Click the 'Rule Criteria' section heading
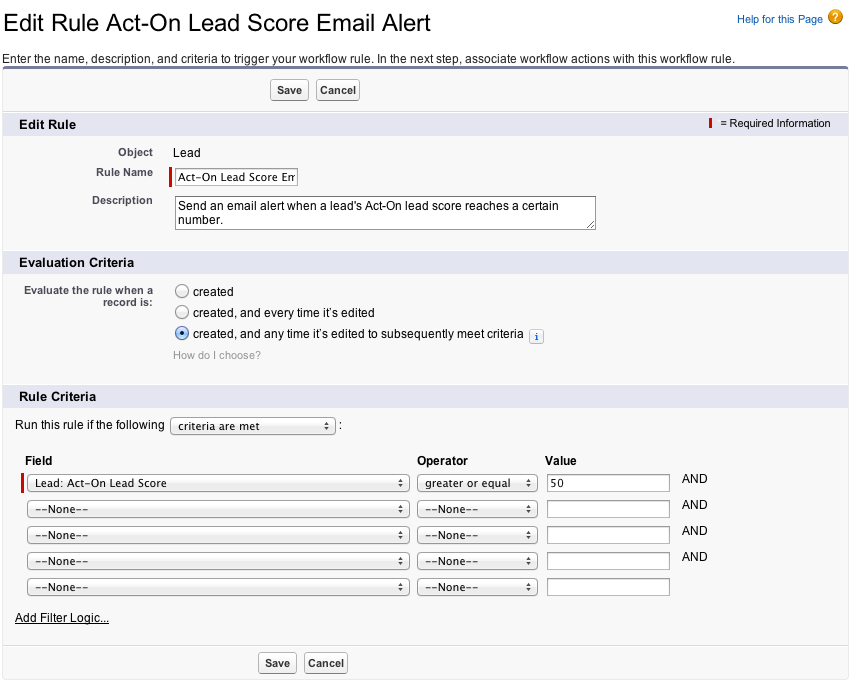The image size is (854, 684). point(58,396)
